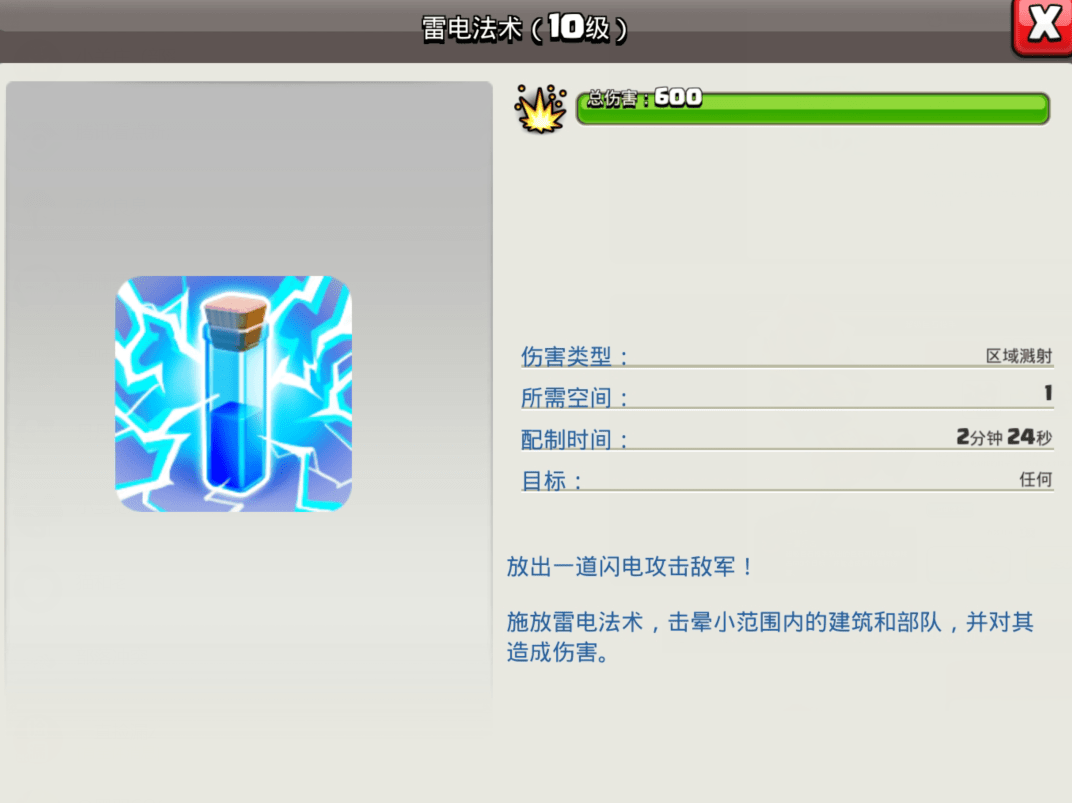Select the 伤害类型 label

coord(575,356)
